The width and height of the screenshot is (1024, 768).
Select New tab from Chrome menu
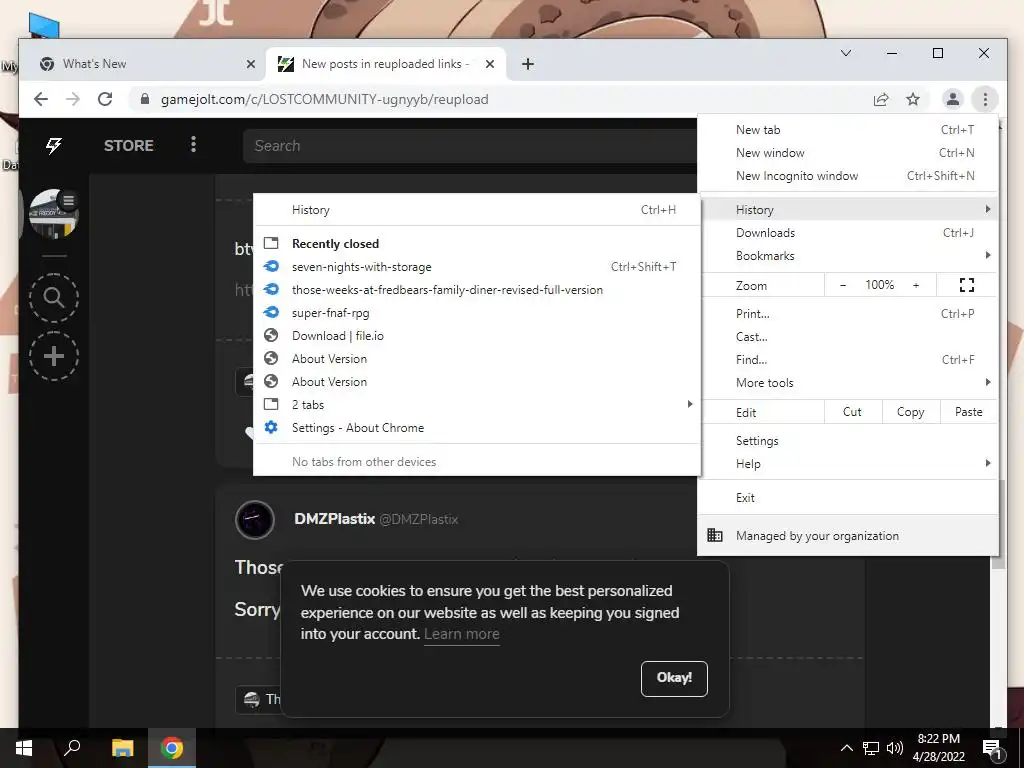[x=848, y=130]
